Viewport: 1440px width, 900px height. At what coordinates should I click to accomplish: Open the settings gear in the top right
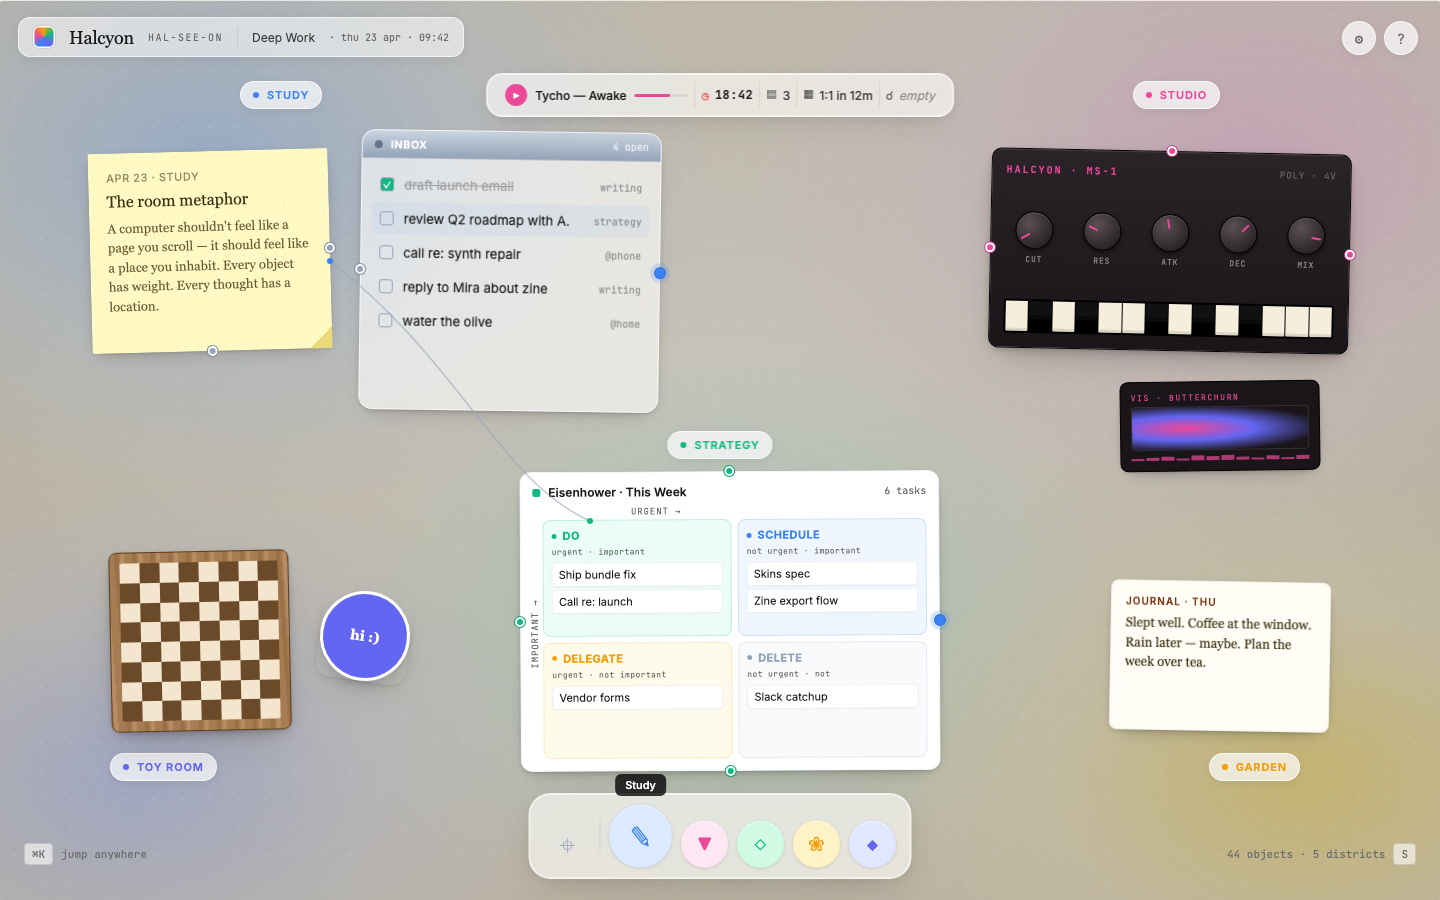pos(1358,38)
